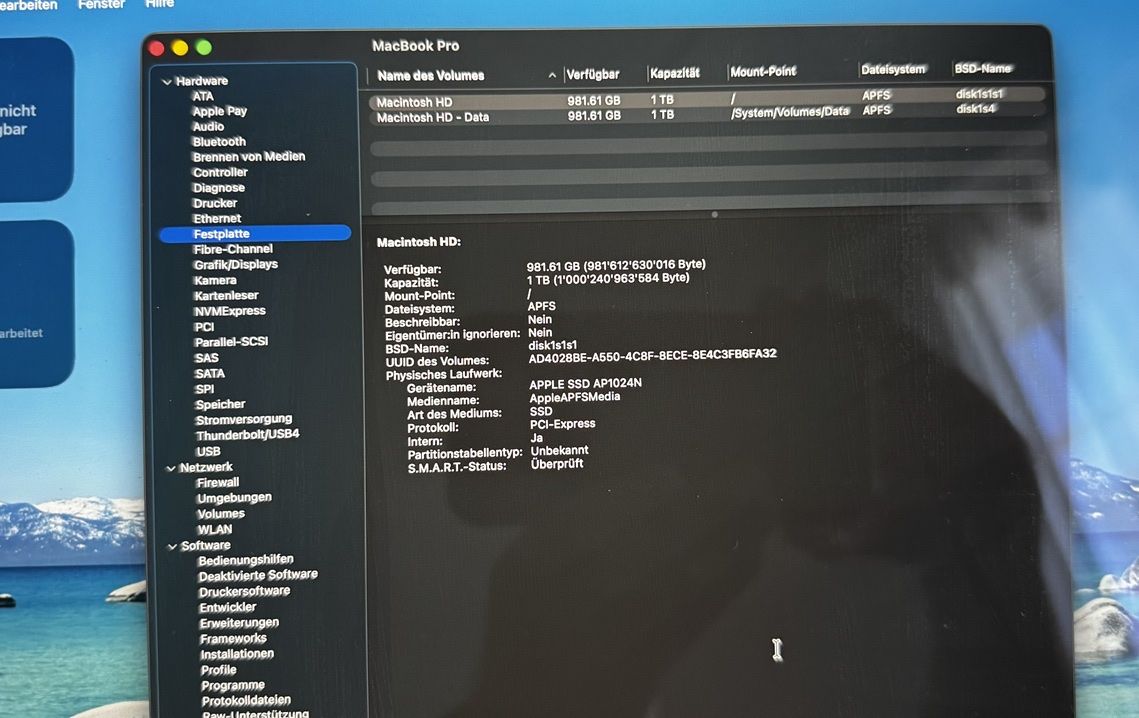The height and width of the screenshot is (718, 1139).
Task: Click the disk1s4 BSD name cell
Action: point(975,109)
